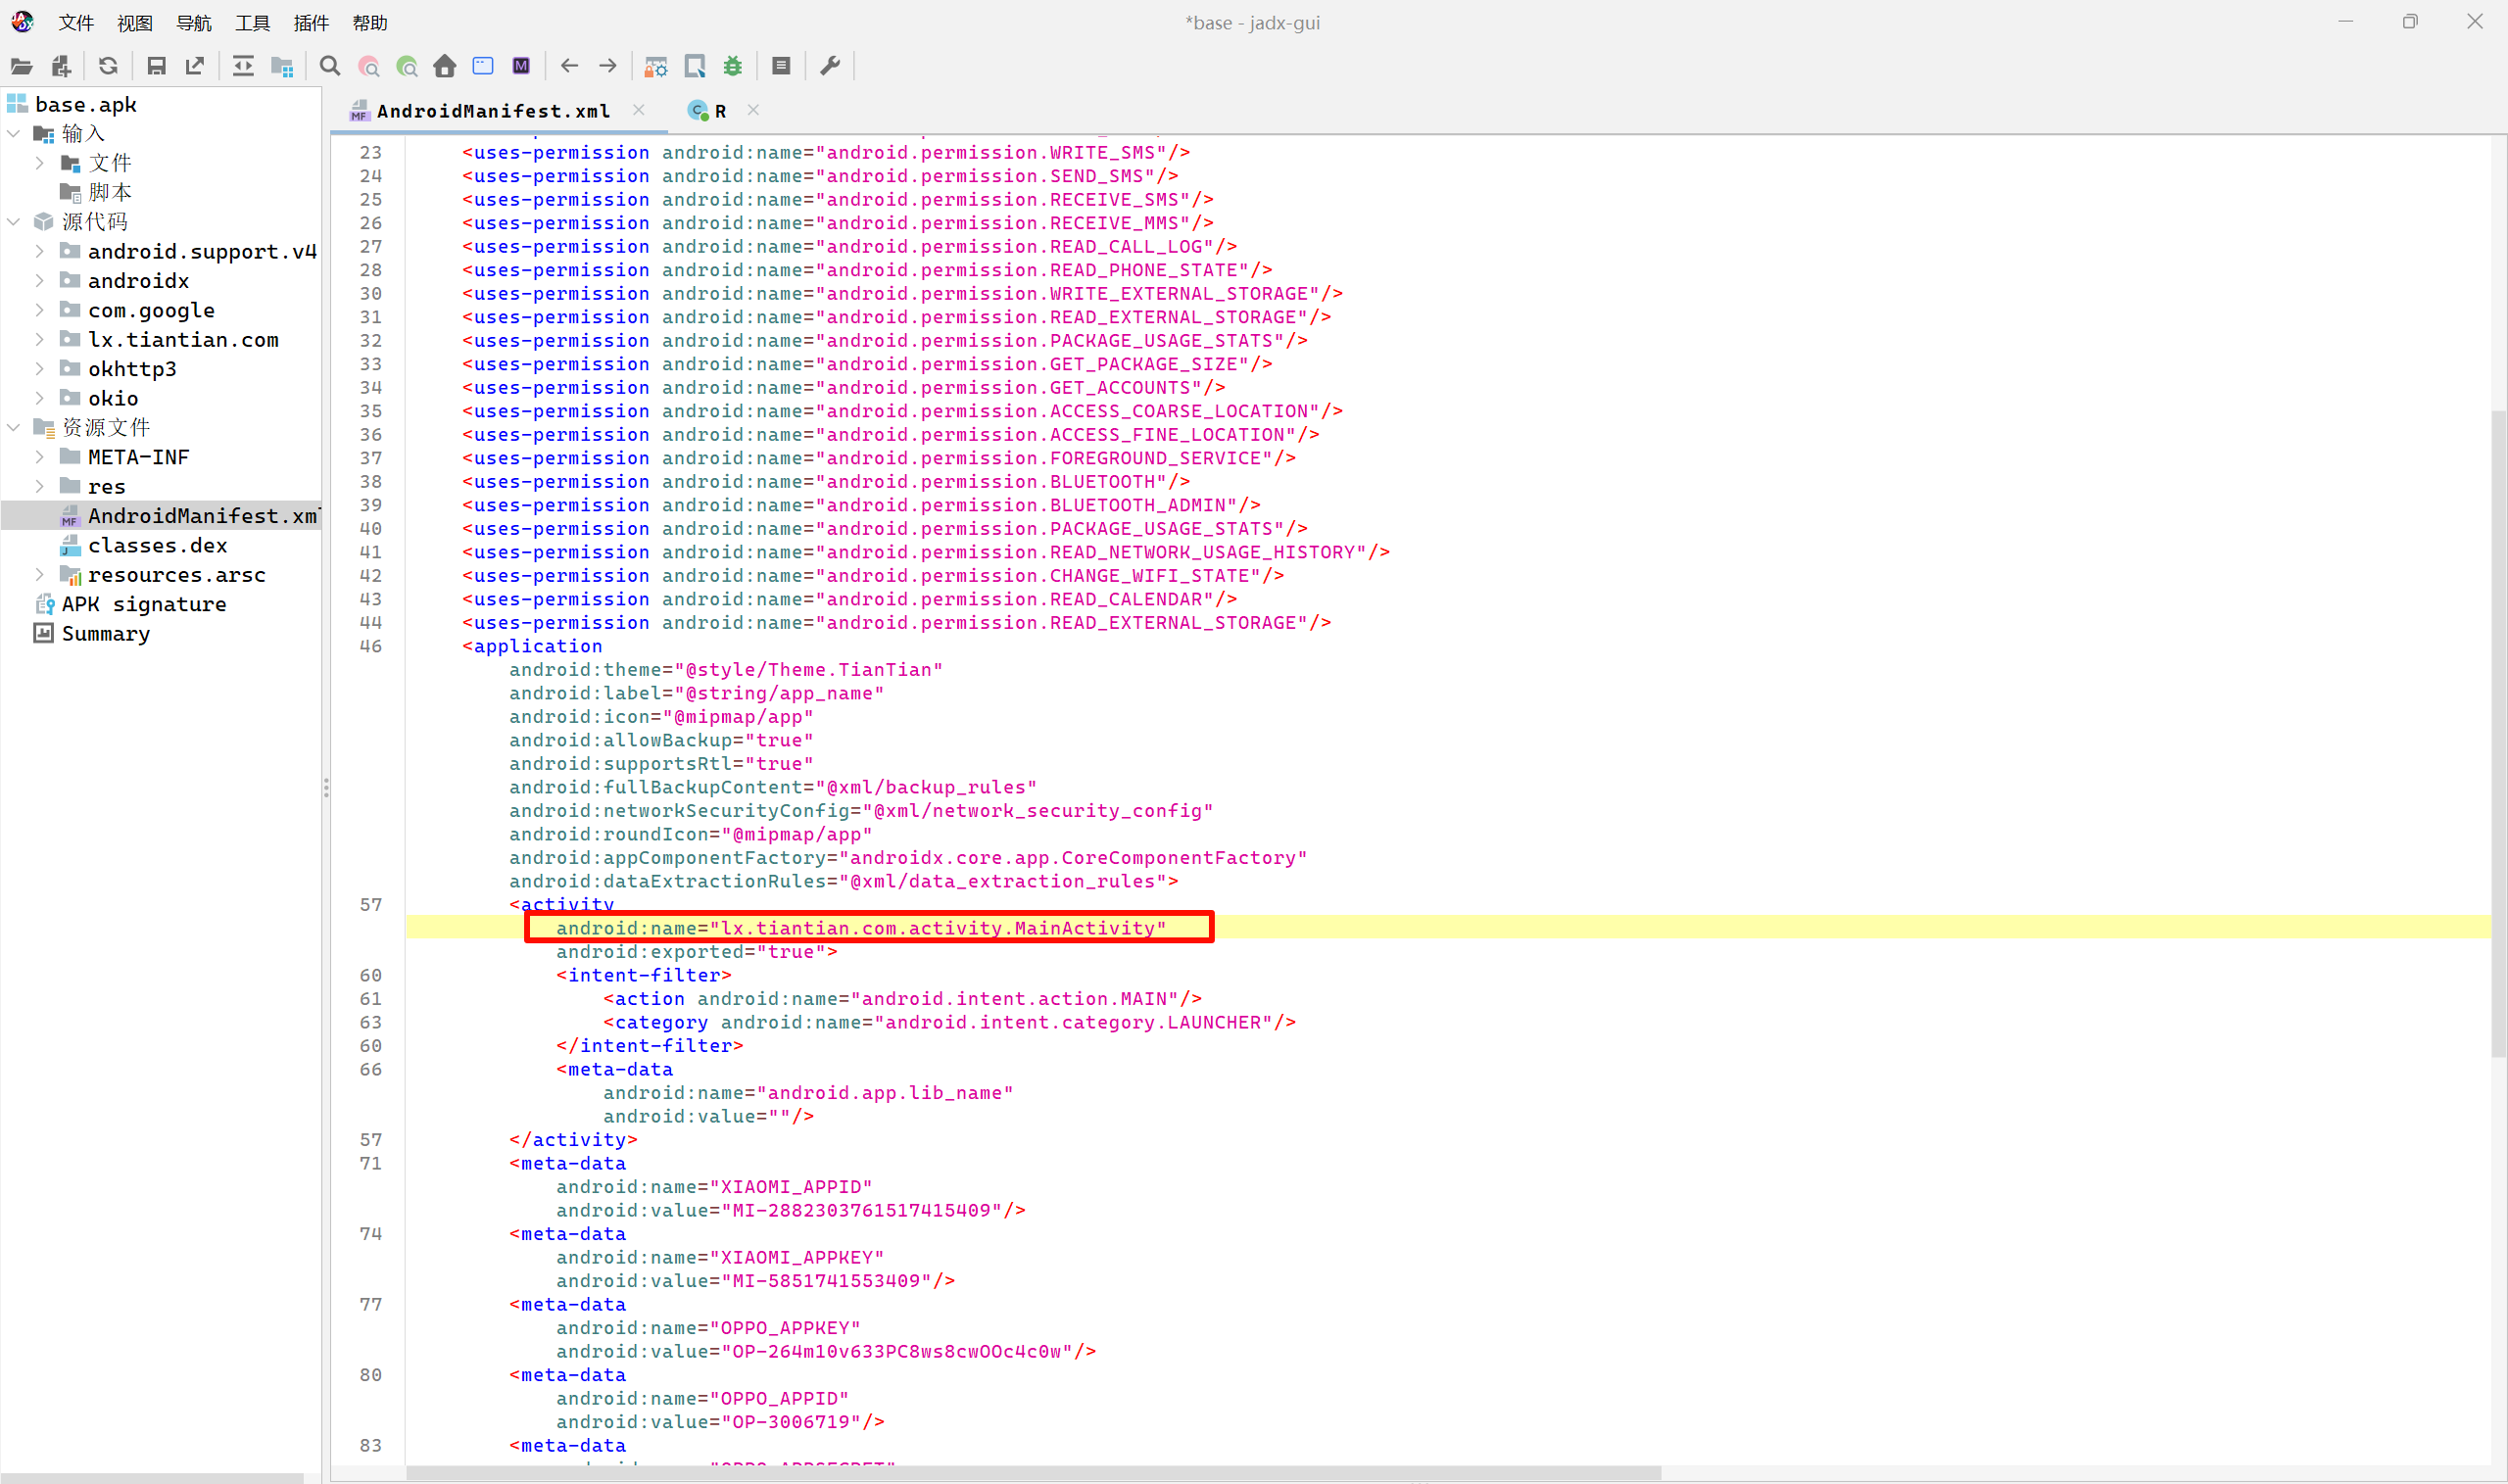The height and width of the screenshot is (1484, 2508).
Task: Collapse the 输入 tree node
Action: click(x=14, y=134)
